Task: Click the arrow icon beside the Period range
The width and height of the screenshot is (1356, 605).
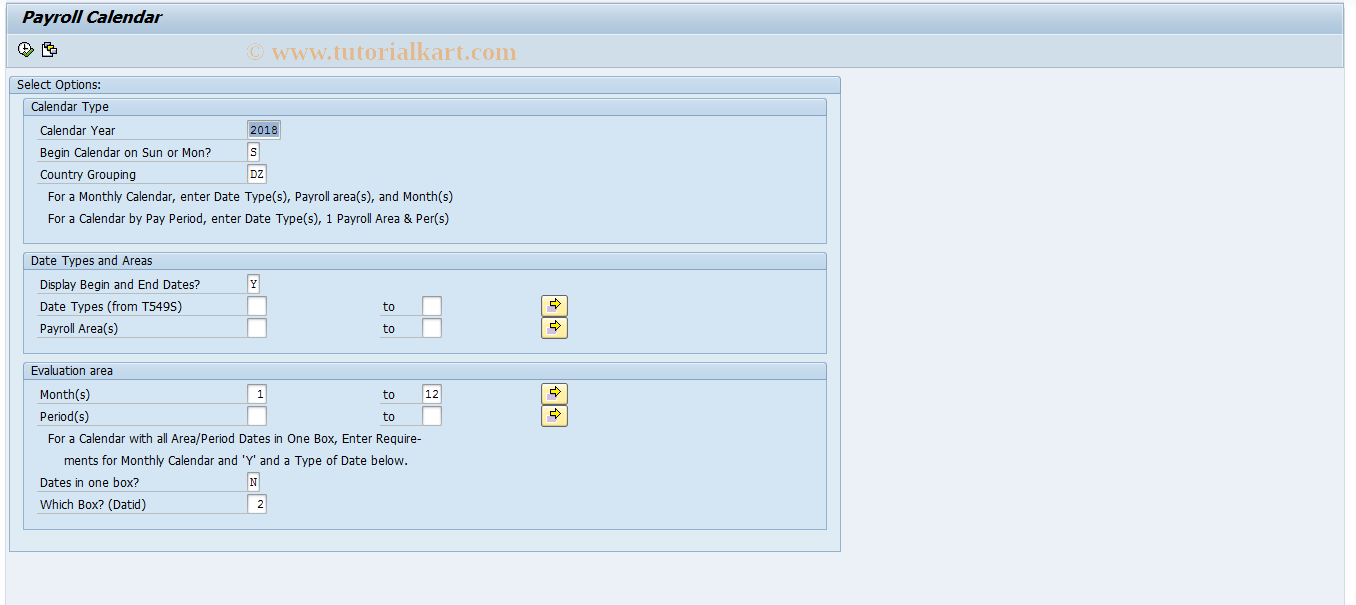Action: (554, 415)
